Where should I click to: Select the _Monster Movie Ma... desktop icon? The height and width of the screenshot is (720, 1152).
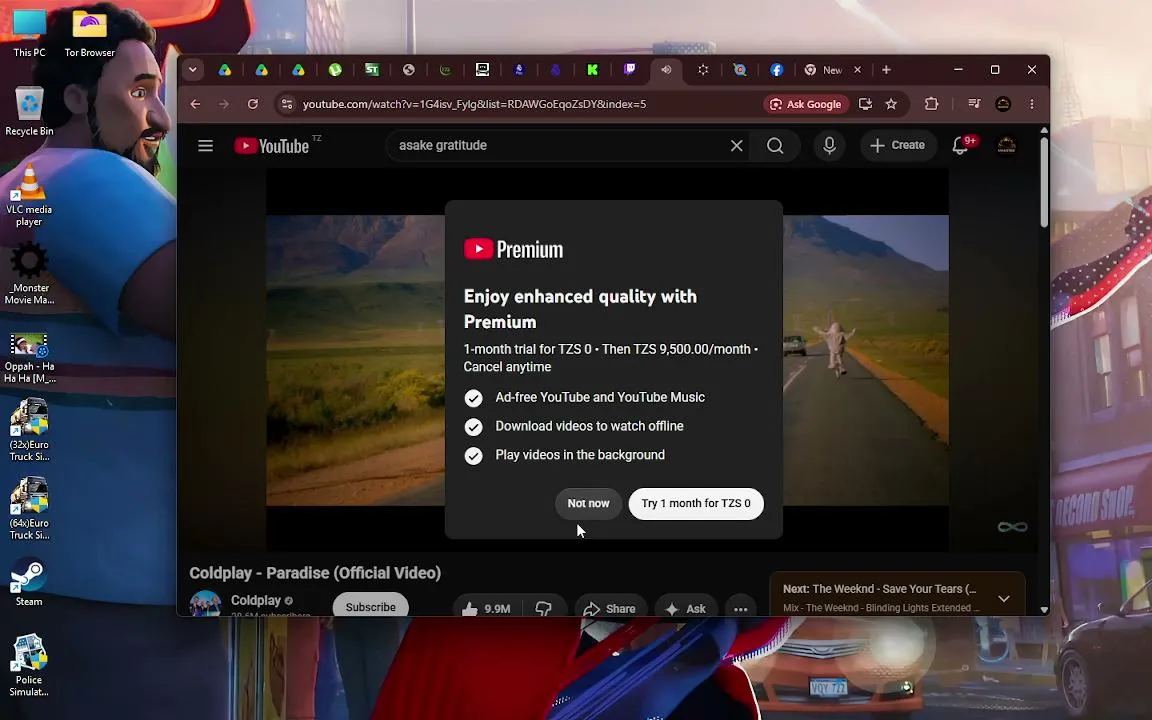pyautogui.click(x=29, y=275)
